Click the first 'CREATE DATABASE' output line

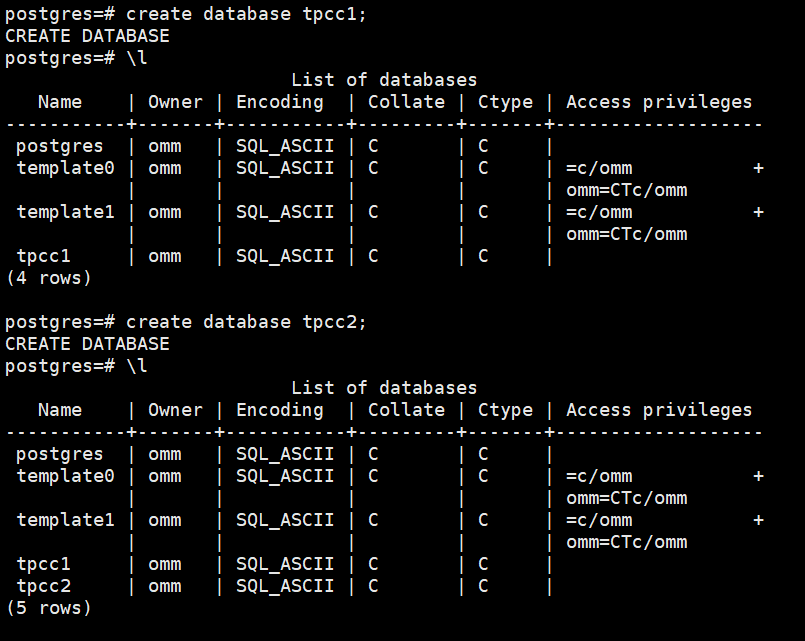[x=87, y=36]
